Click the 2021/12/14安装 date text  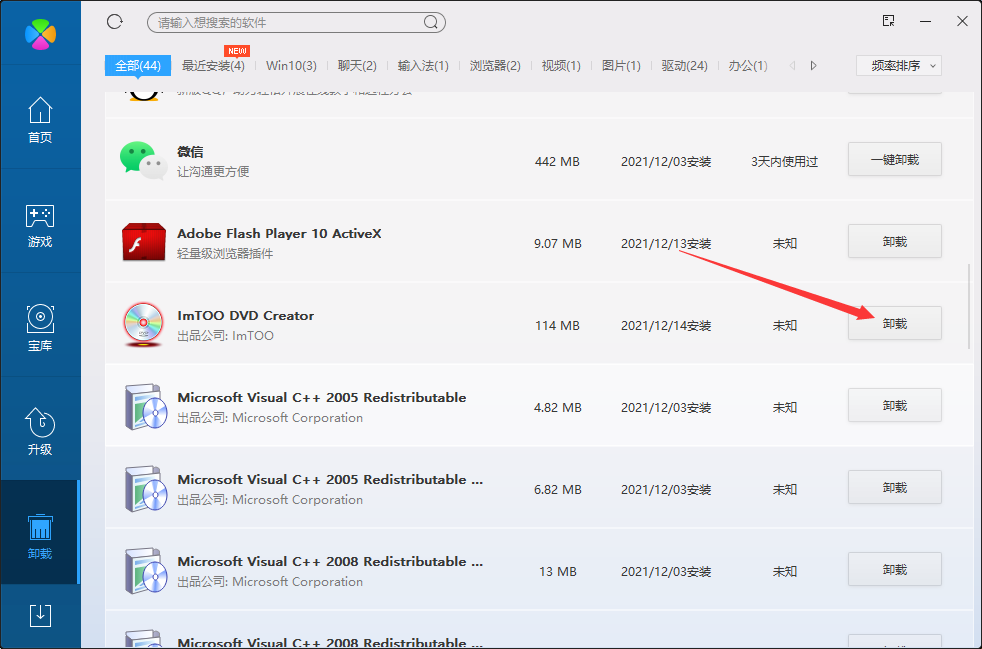pos(666,326)
